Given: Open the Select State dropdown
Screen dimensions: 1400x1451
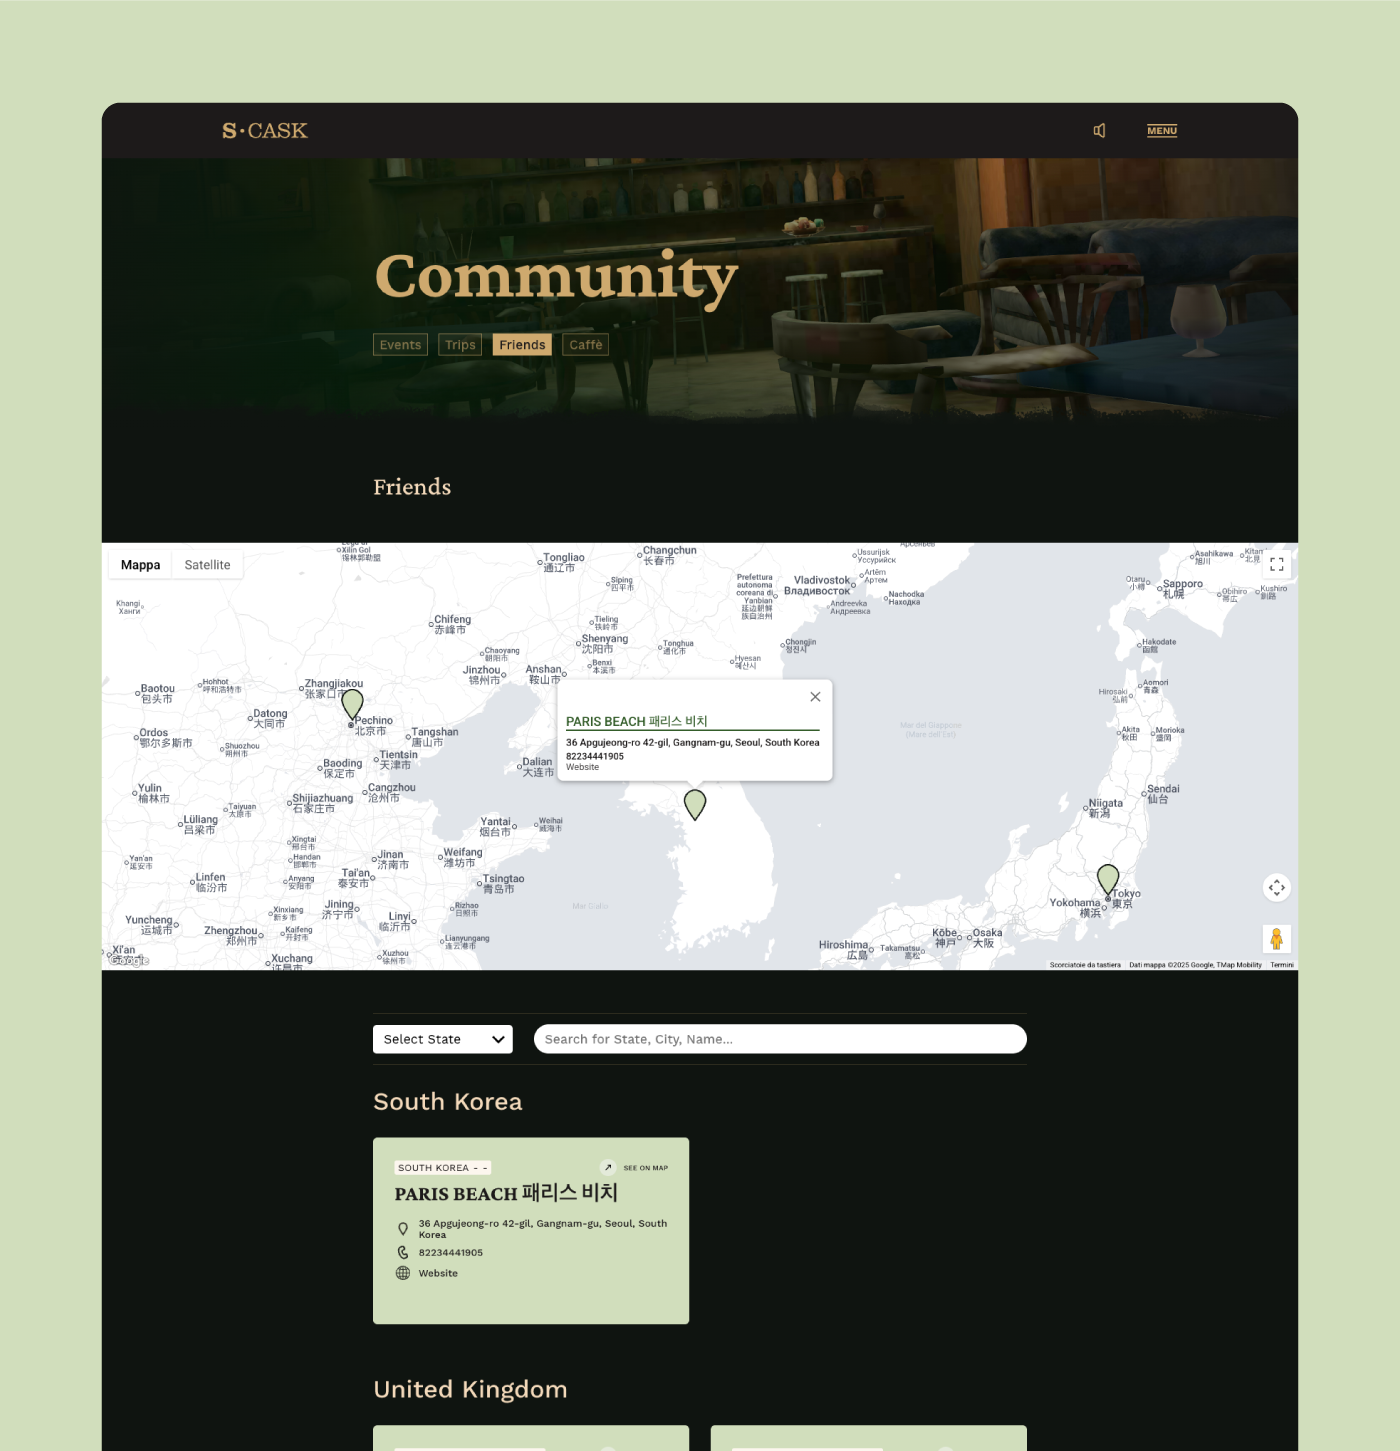Looking at the screenshot, I should point(443,1039).
